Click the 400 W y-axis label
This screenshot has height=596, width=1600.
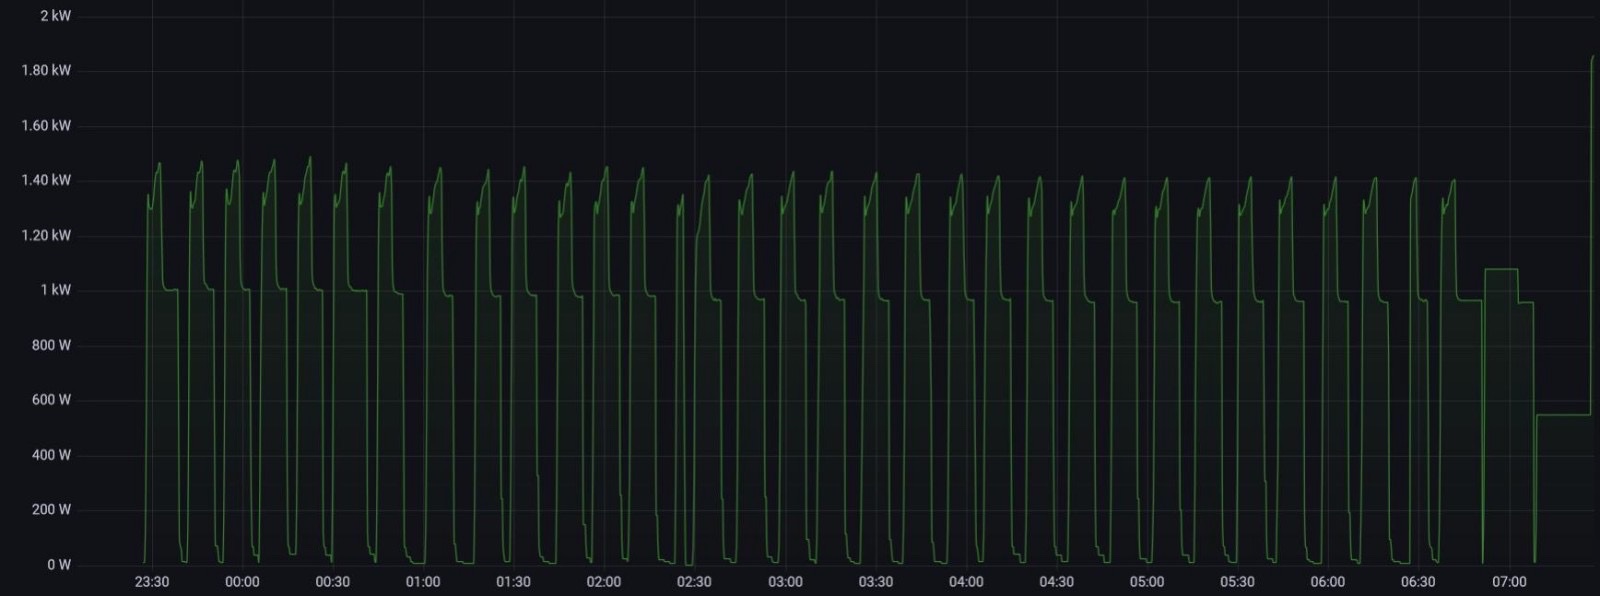point(50,455)
